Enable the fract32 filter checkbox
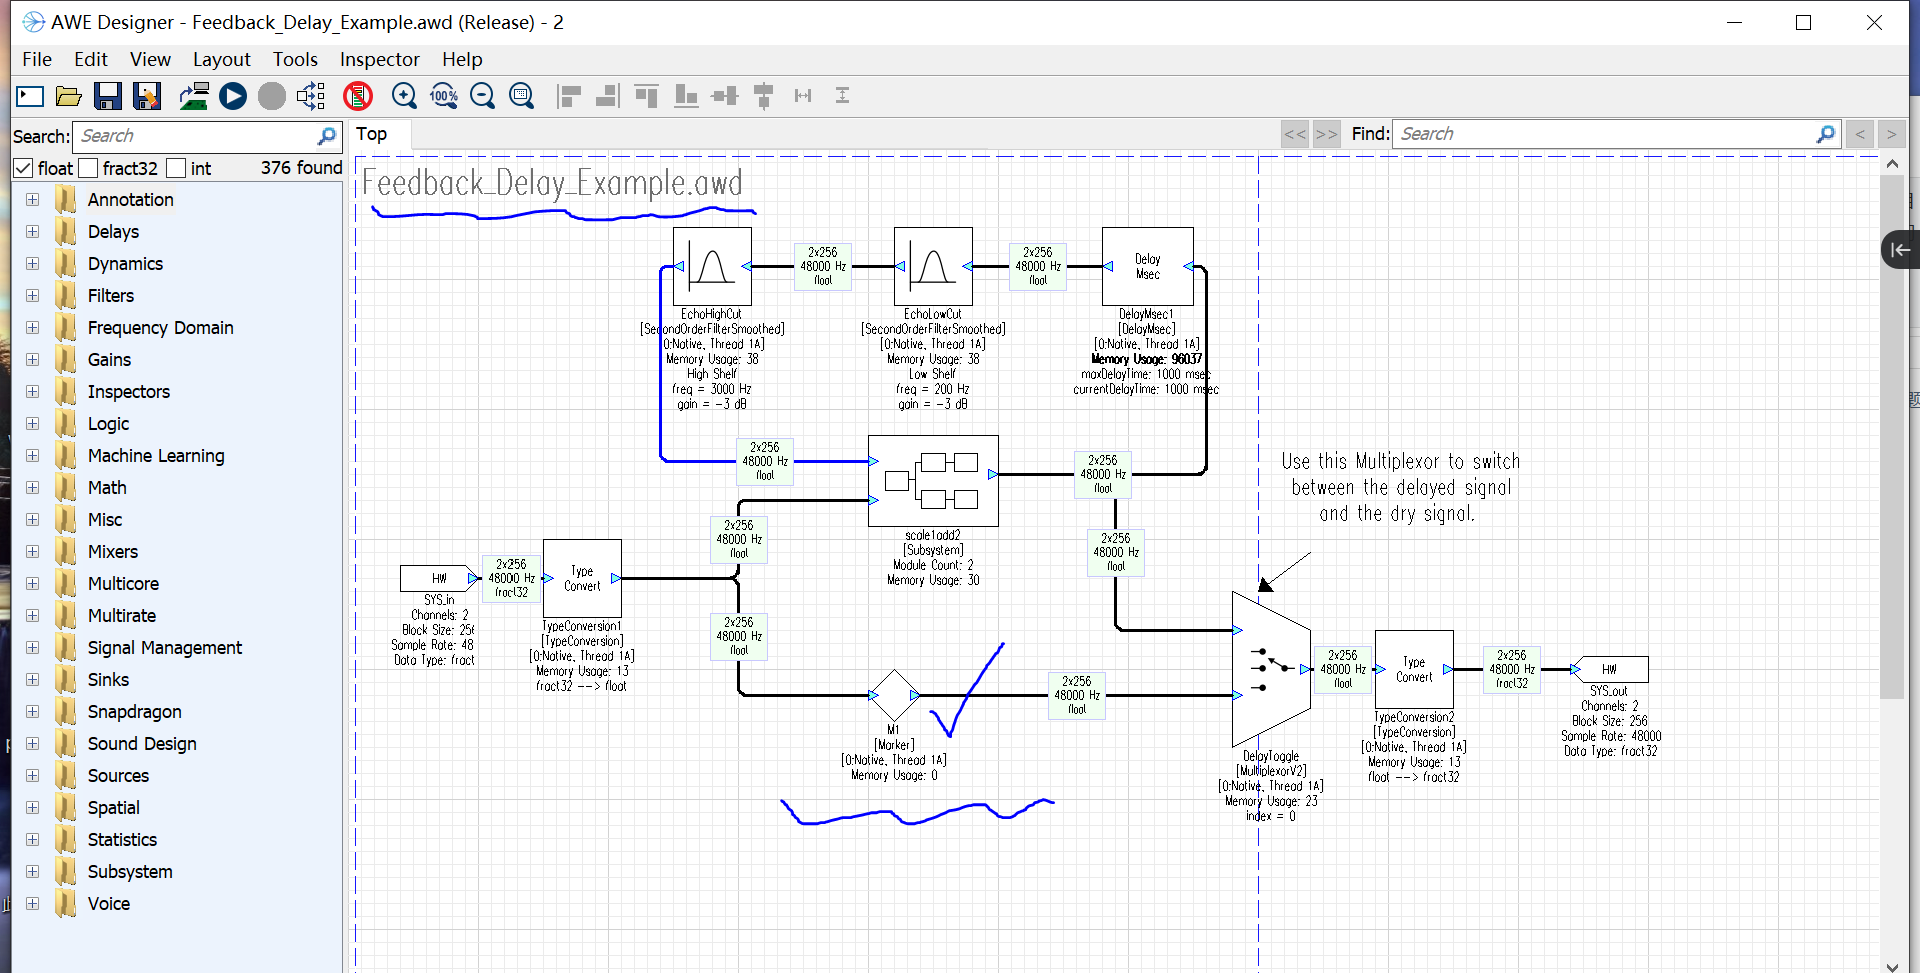1920x973 pixels. [x=88, y=168]
